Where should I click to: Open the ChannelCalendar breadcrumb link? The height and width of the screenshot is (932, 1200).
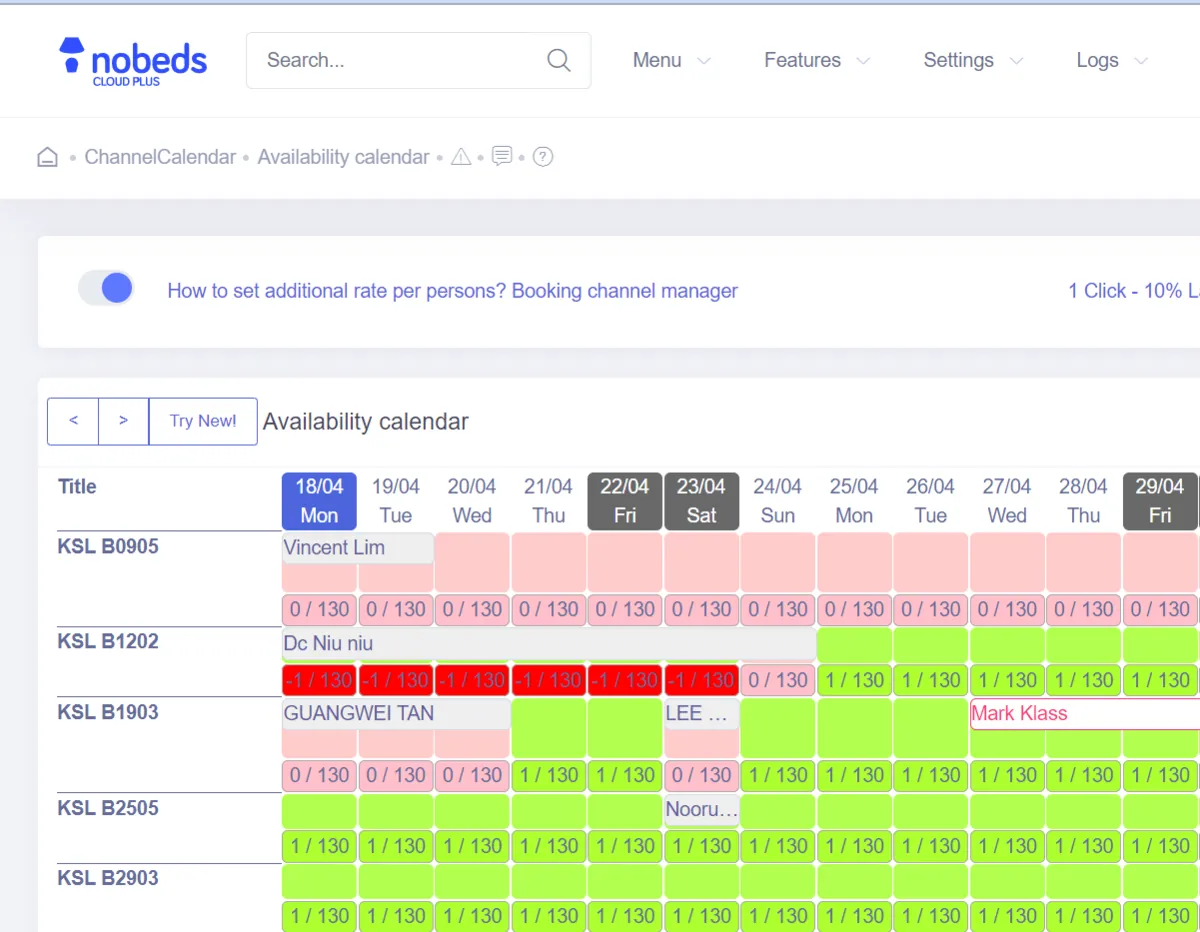[160, 157]
